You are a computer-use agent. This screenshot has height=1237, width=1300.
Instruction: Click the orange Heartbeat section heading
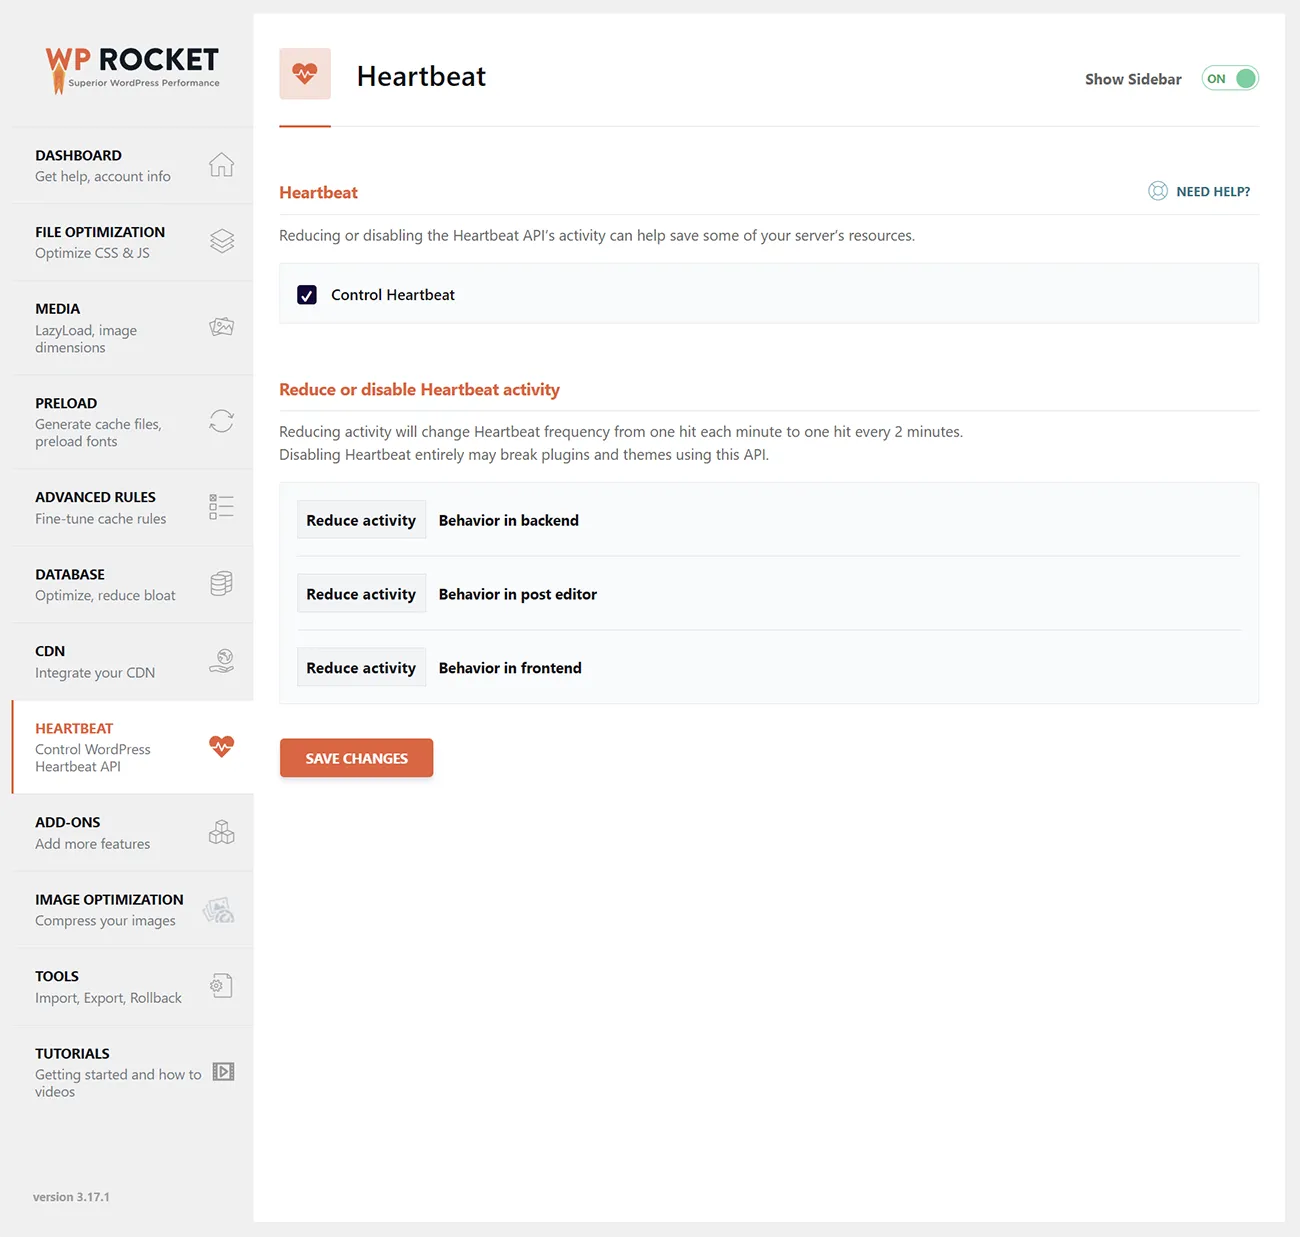coord(318,193)
